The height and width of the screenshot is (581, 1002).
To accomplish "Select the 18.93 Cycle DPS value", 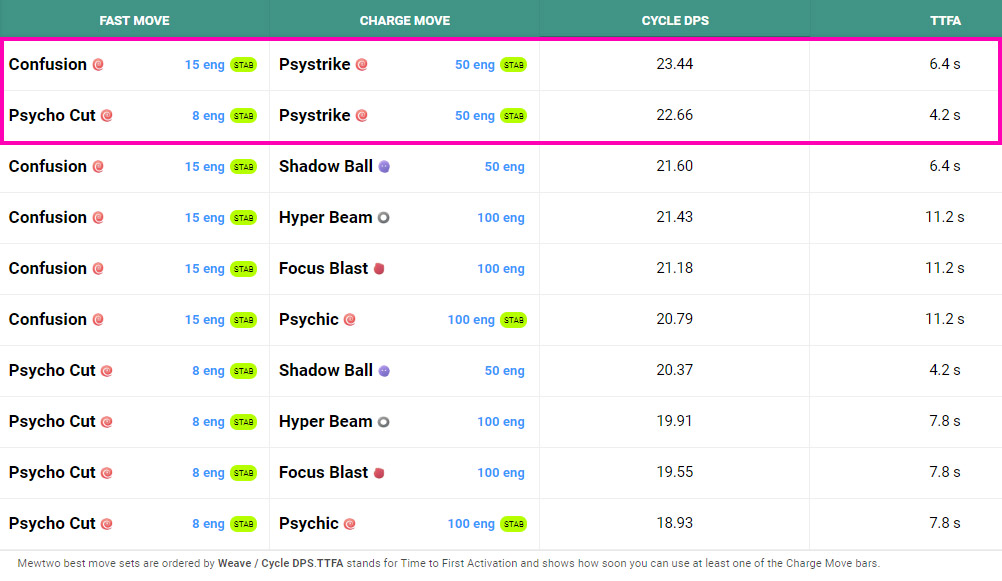I will coord(675,523).
